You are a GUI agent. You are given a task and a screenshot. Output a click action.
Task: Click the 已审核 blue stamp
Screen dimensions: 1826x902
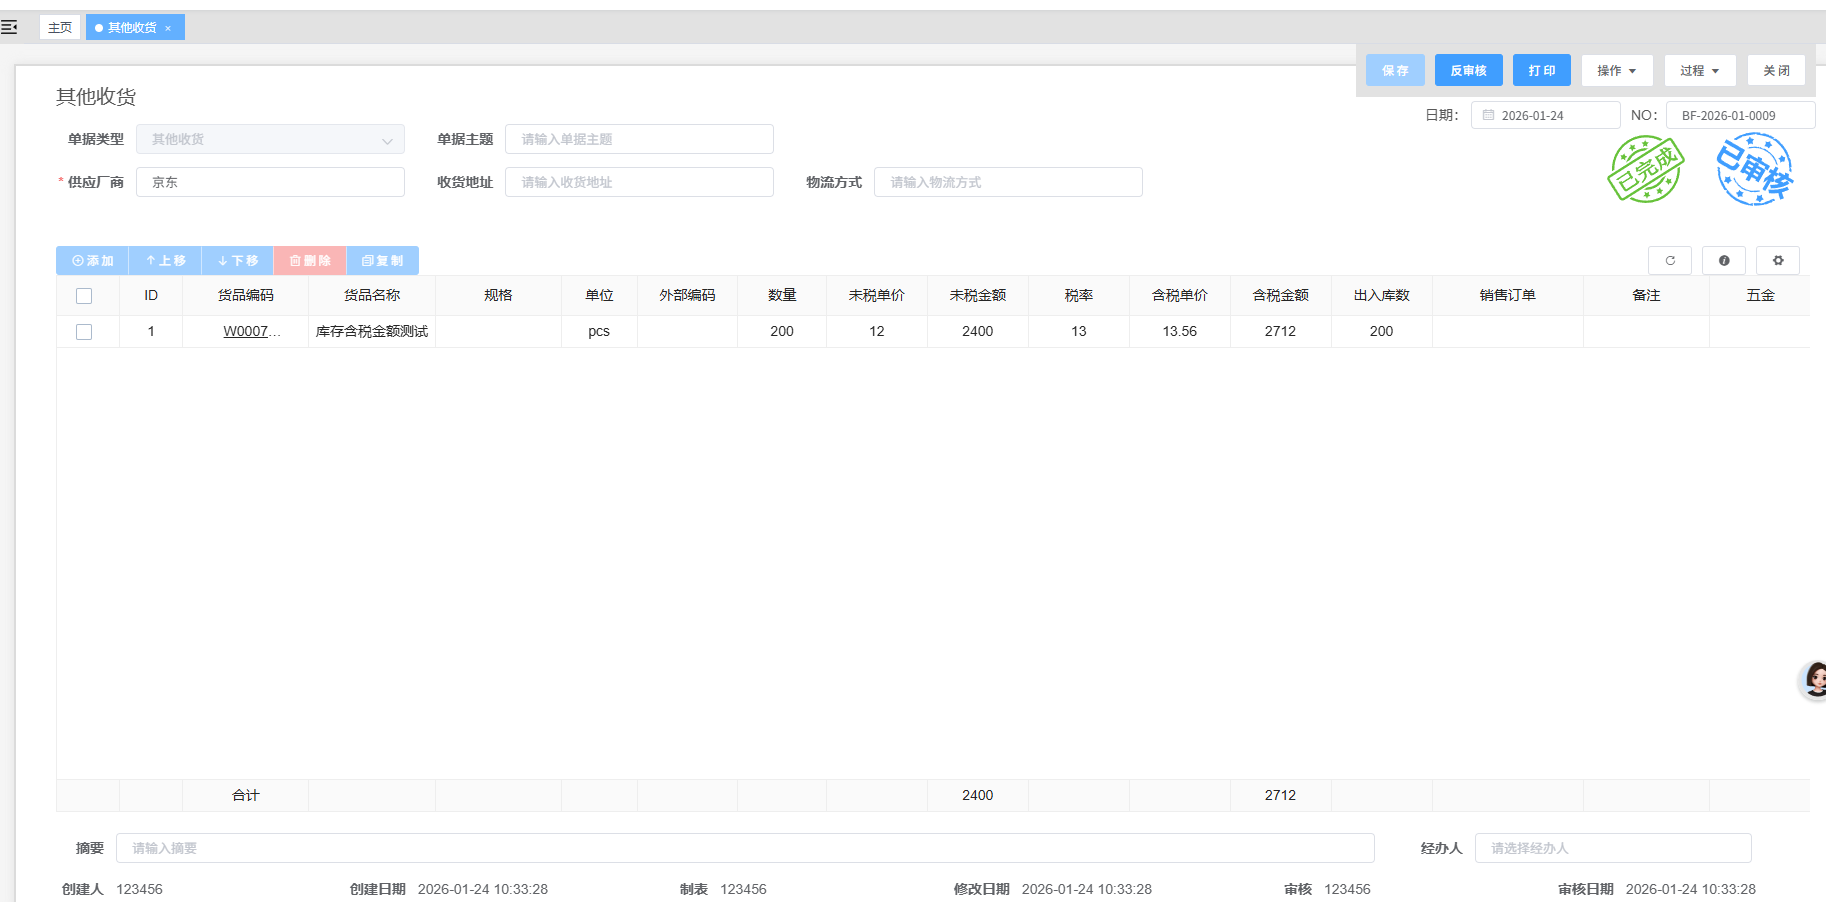[1754, 170]
